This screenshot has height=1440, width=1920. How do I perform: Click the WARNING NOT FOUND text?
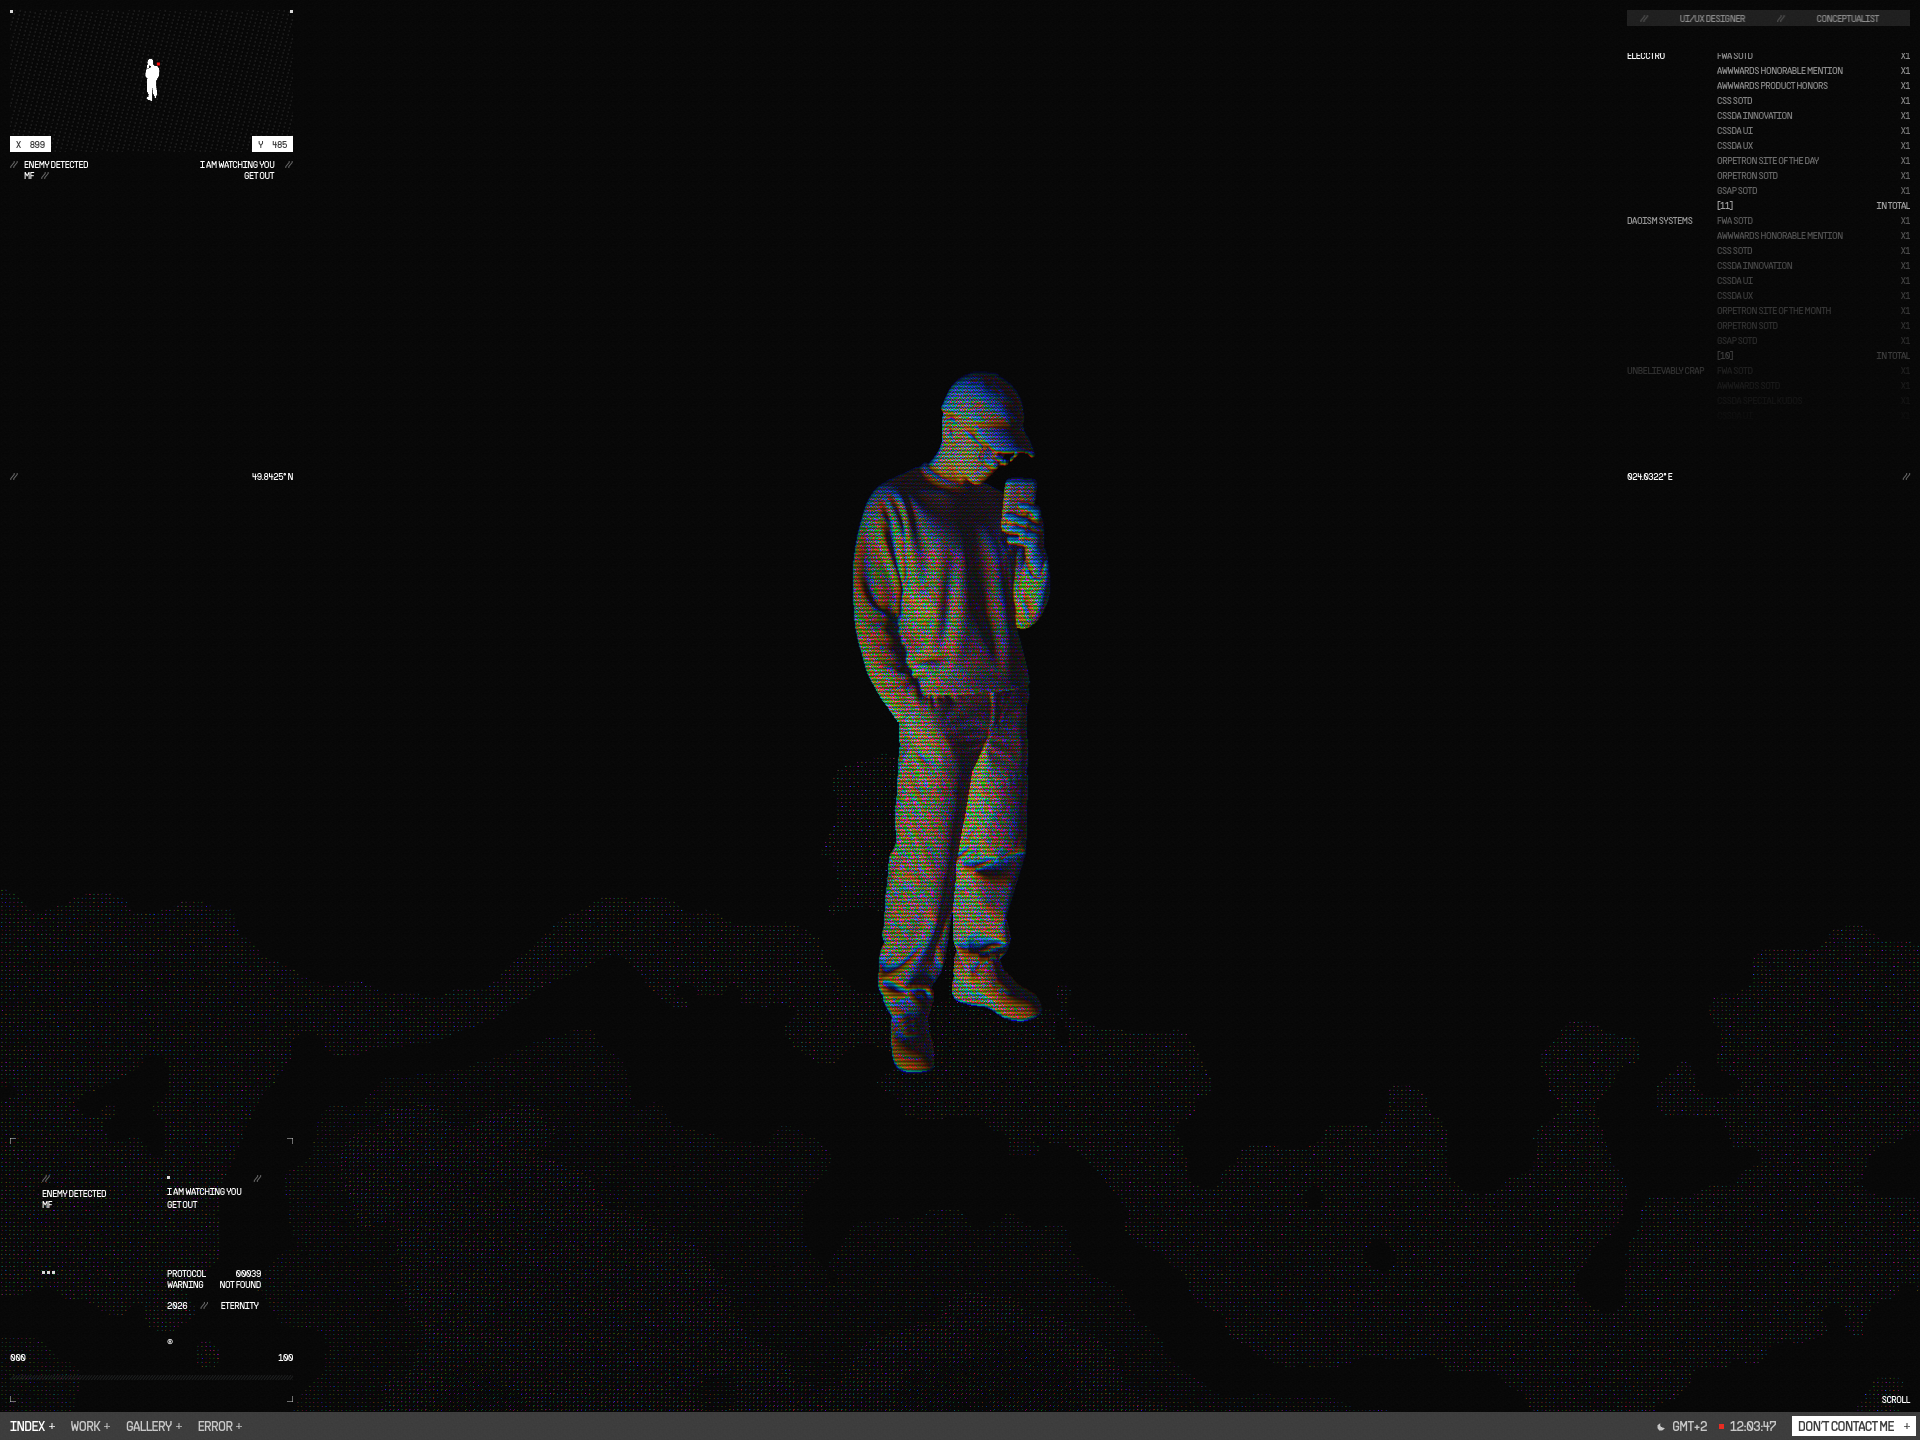[x=214, y=1285]
